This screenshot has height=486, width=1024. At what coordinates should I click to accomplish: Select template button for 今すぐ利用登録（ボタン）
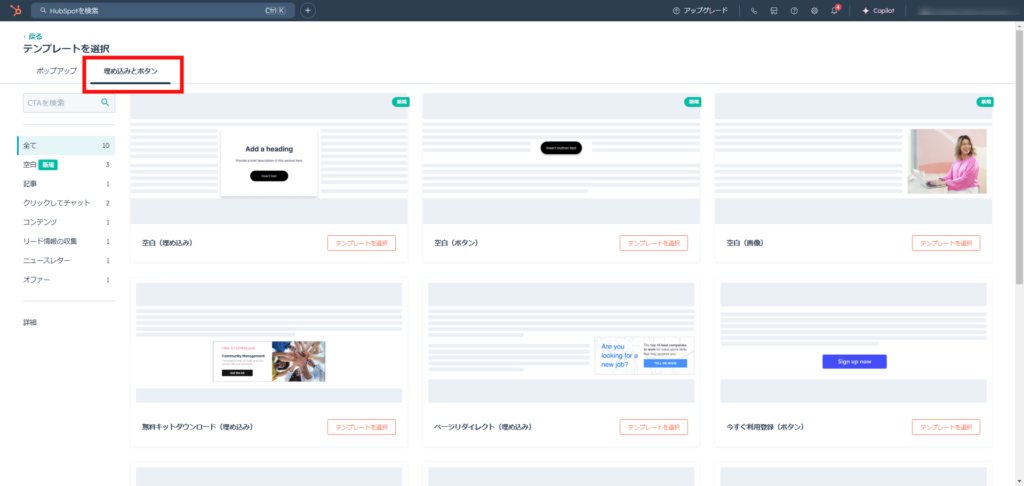(x=945, y=427)
